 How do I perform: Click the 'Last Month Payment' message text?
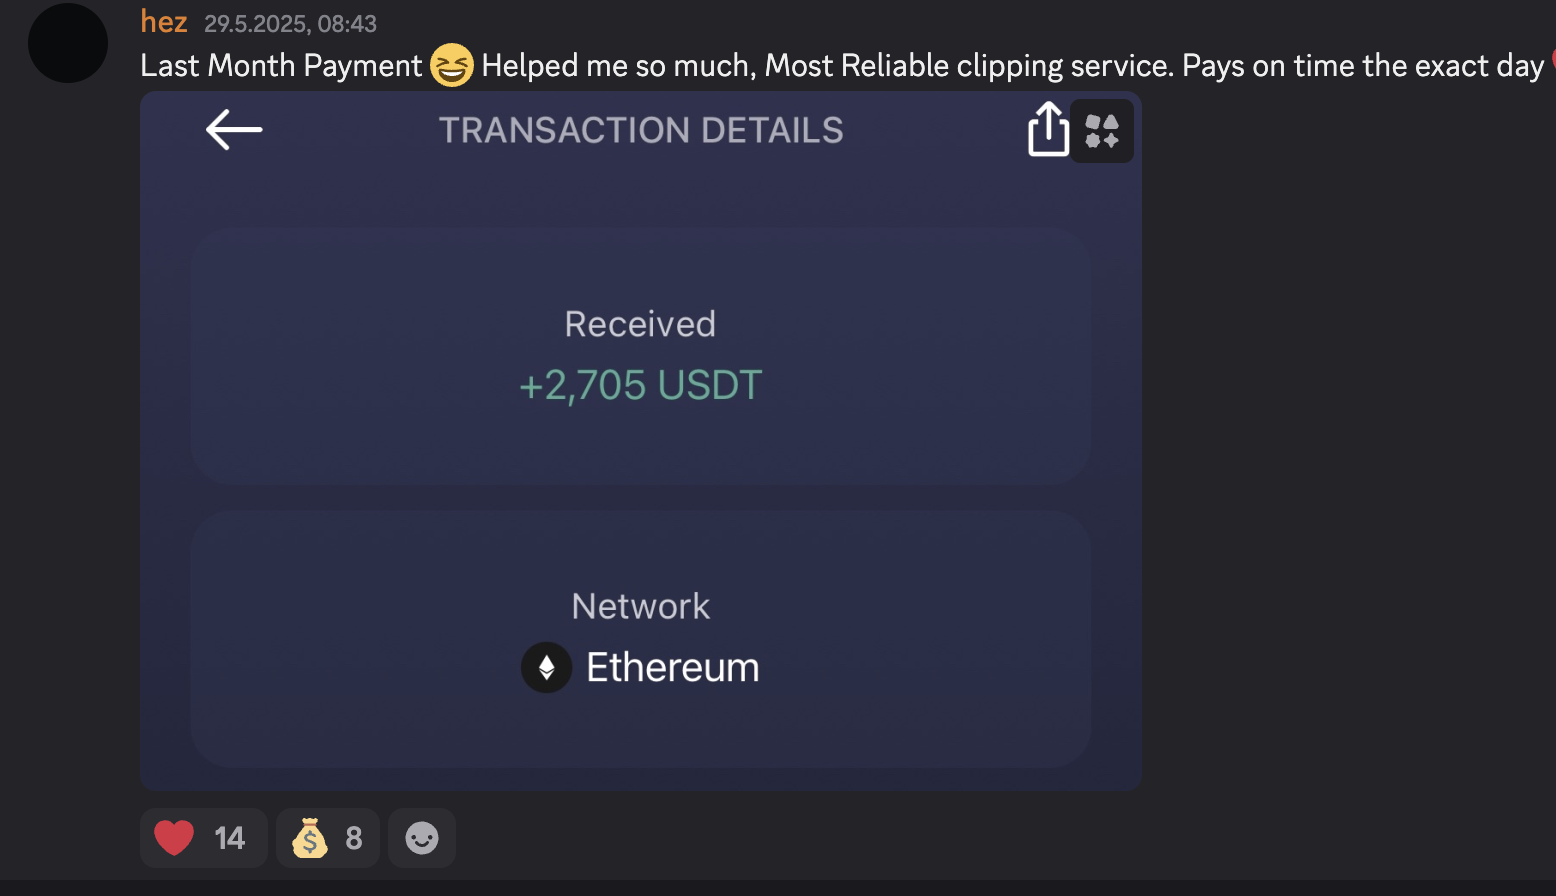coord(282,66)
